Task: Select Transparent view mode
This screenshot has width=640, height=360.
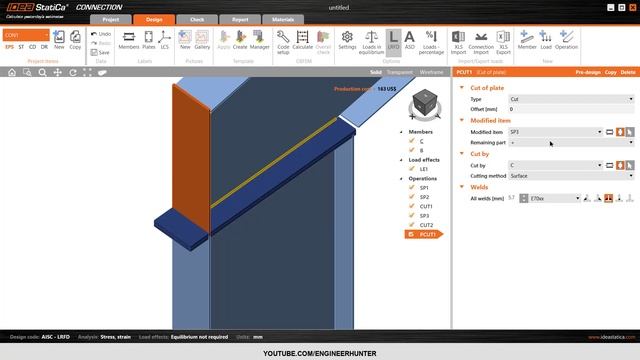Action: 400,72
